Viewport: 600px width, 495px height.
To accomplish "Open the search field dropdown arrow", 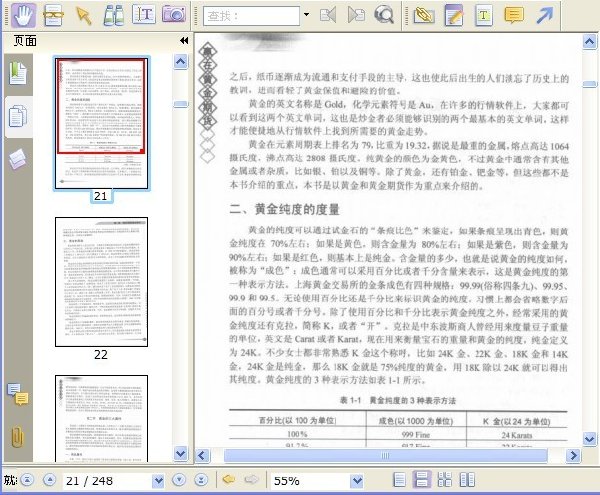I will pyautogui.click(x=306, y=15).
